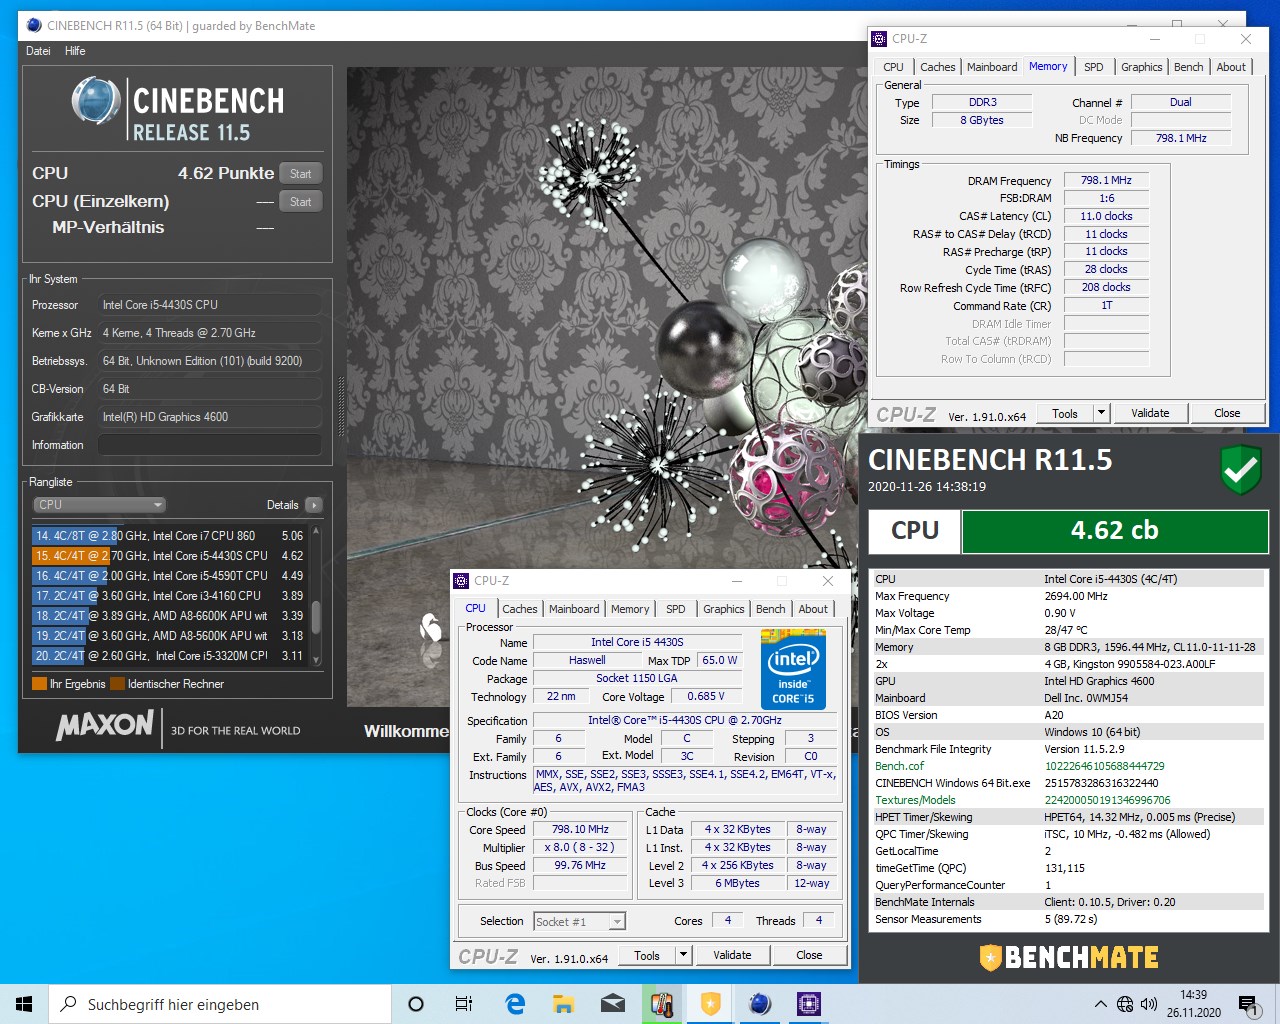Select Bench tab in upper CPU-Z window

pos(1188,67)
